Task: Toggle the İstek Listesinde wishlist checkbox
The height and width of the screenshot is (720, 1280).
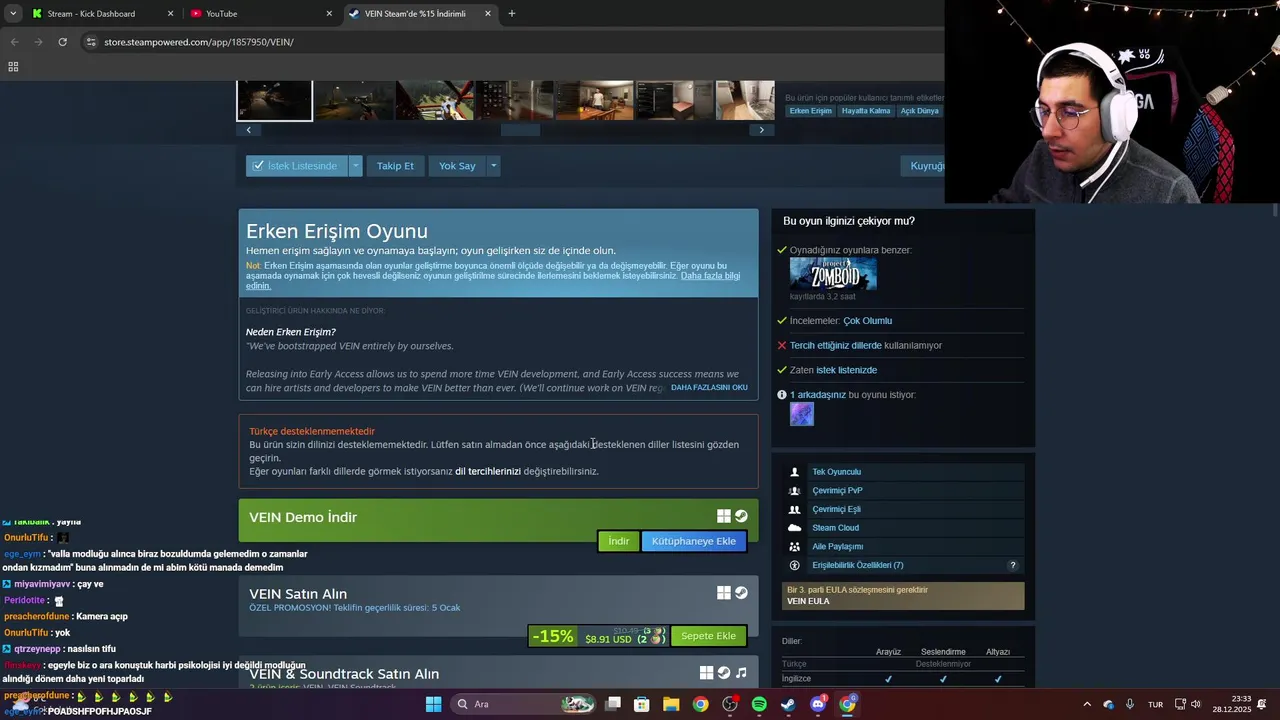Action: 258,166
